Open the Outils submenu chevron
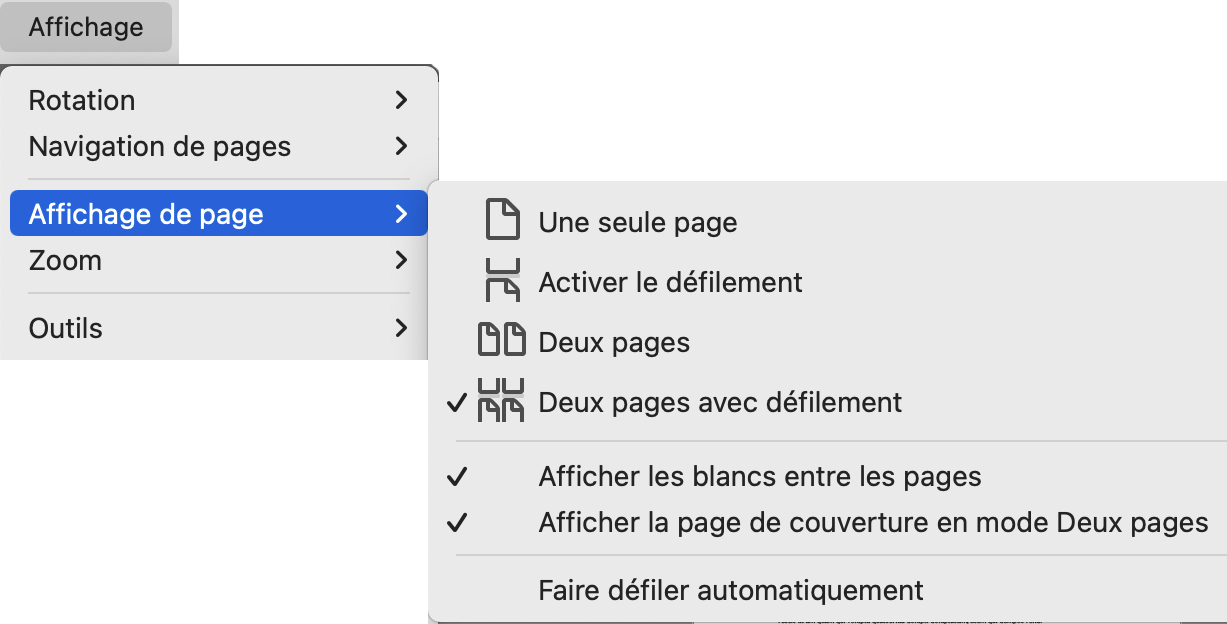Image resolution: width=1227 pixels, height=624 pixels. tap(401, 328)
